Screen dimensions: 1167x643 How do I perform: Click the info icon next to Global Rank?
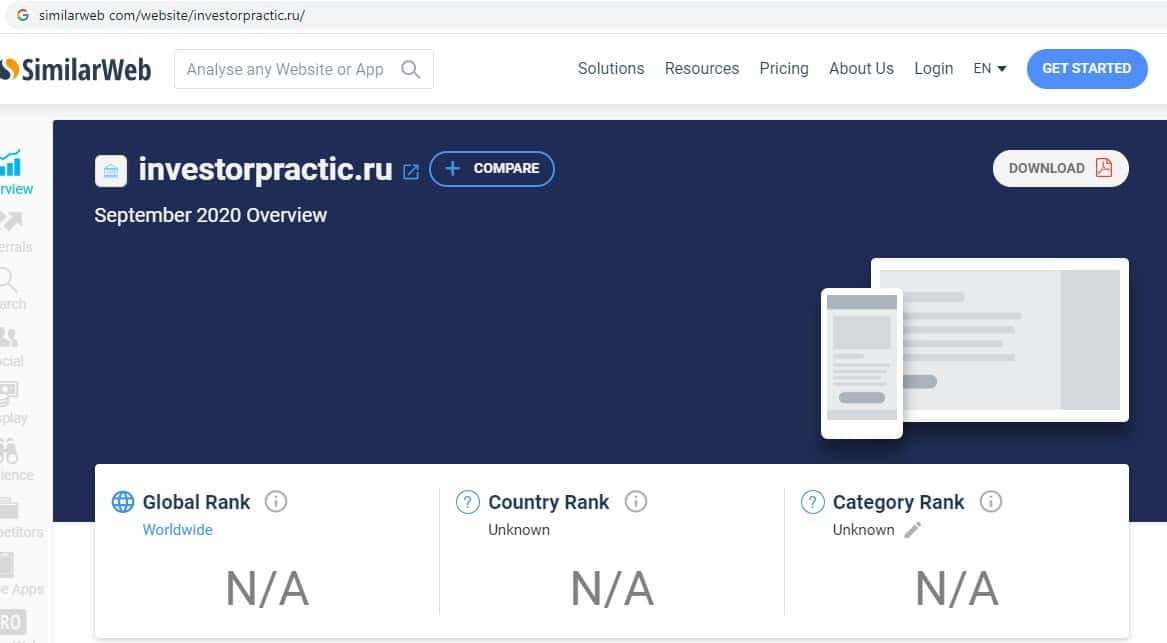(276, 502)
